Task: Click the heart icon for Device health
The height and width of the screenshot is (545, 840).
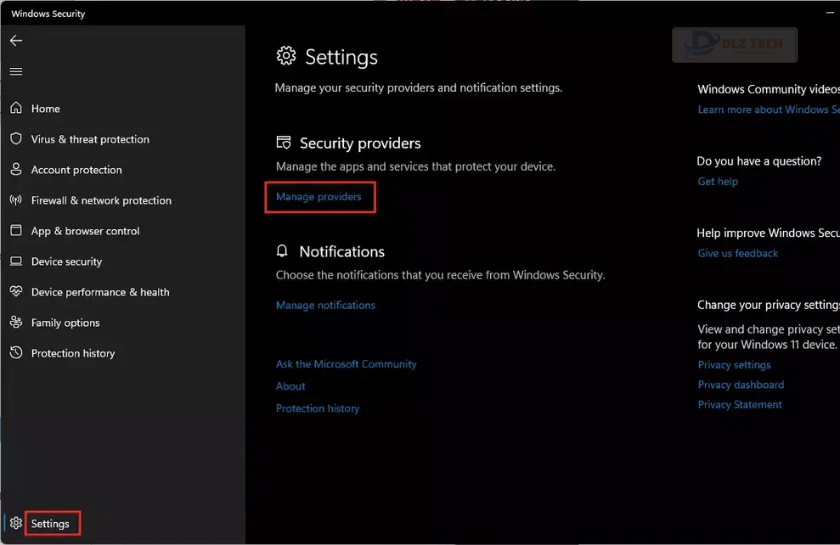Action: pos(16,292)
